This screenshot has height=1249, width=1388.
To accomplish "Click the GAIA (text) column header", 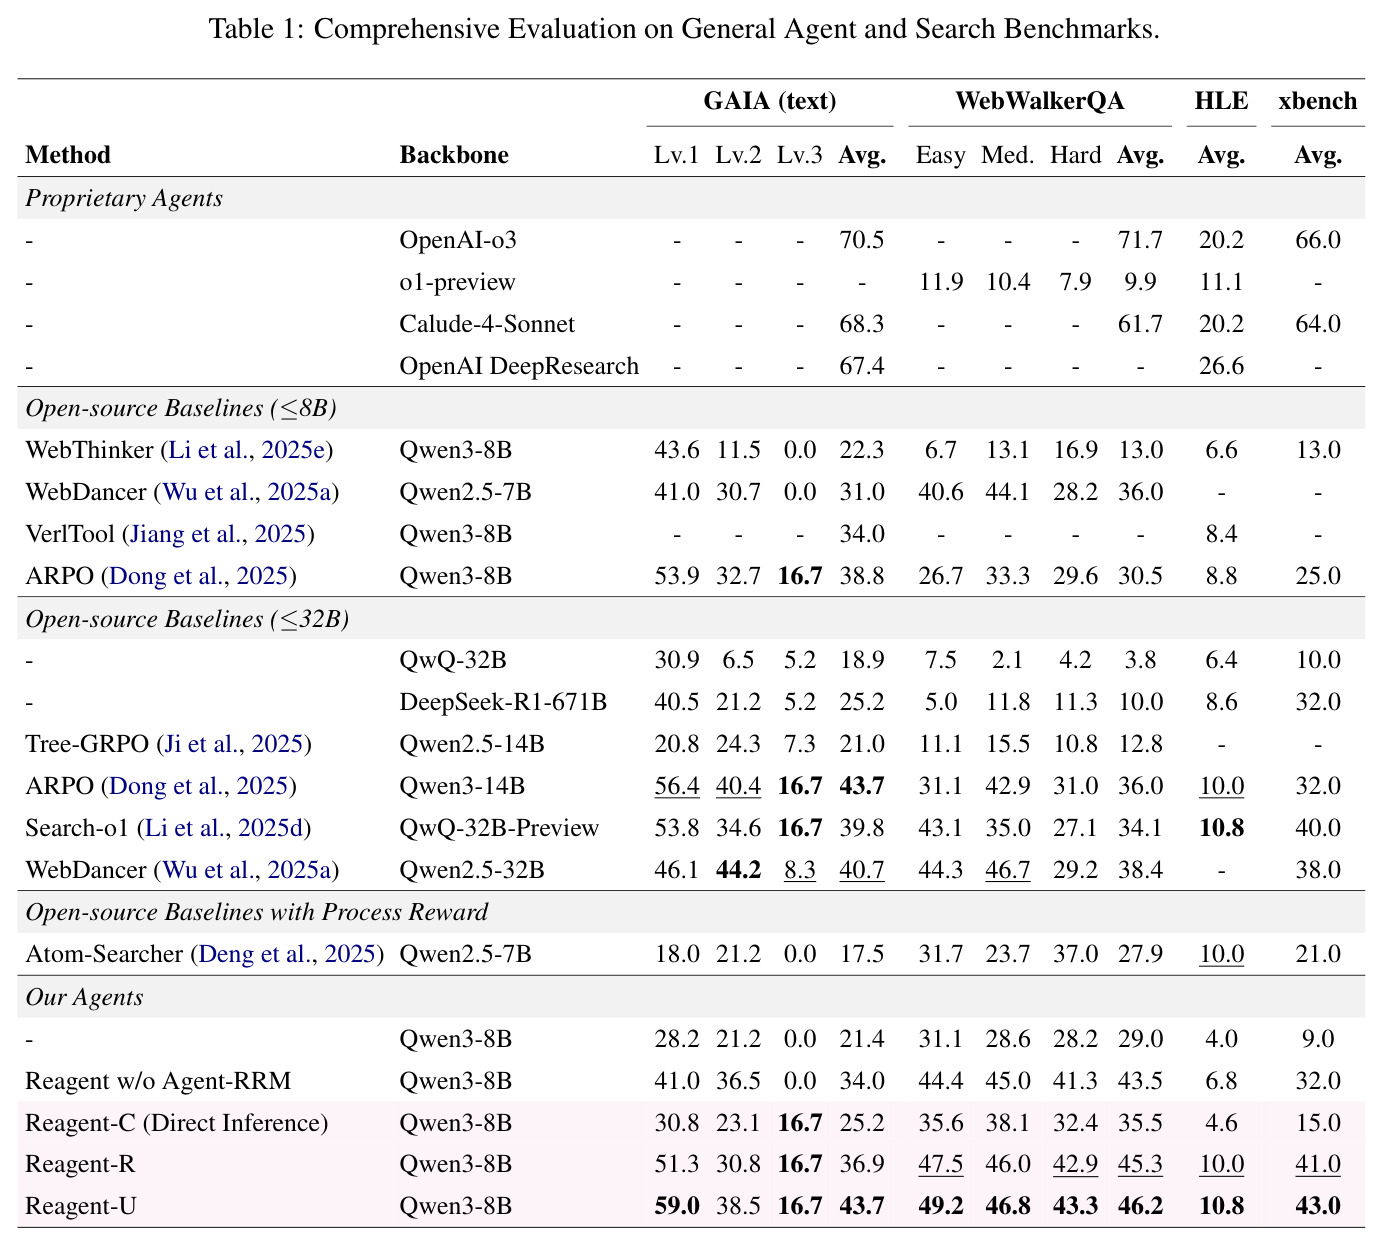I will [770, 101].
